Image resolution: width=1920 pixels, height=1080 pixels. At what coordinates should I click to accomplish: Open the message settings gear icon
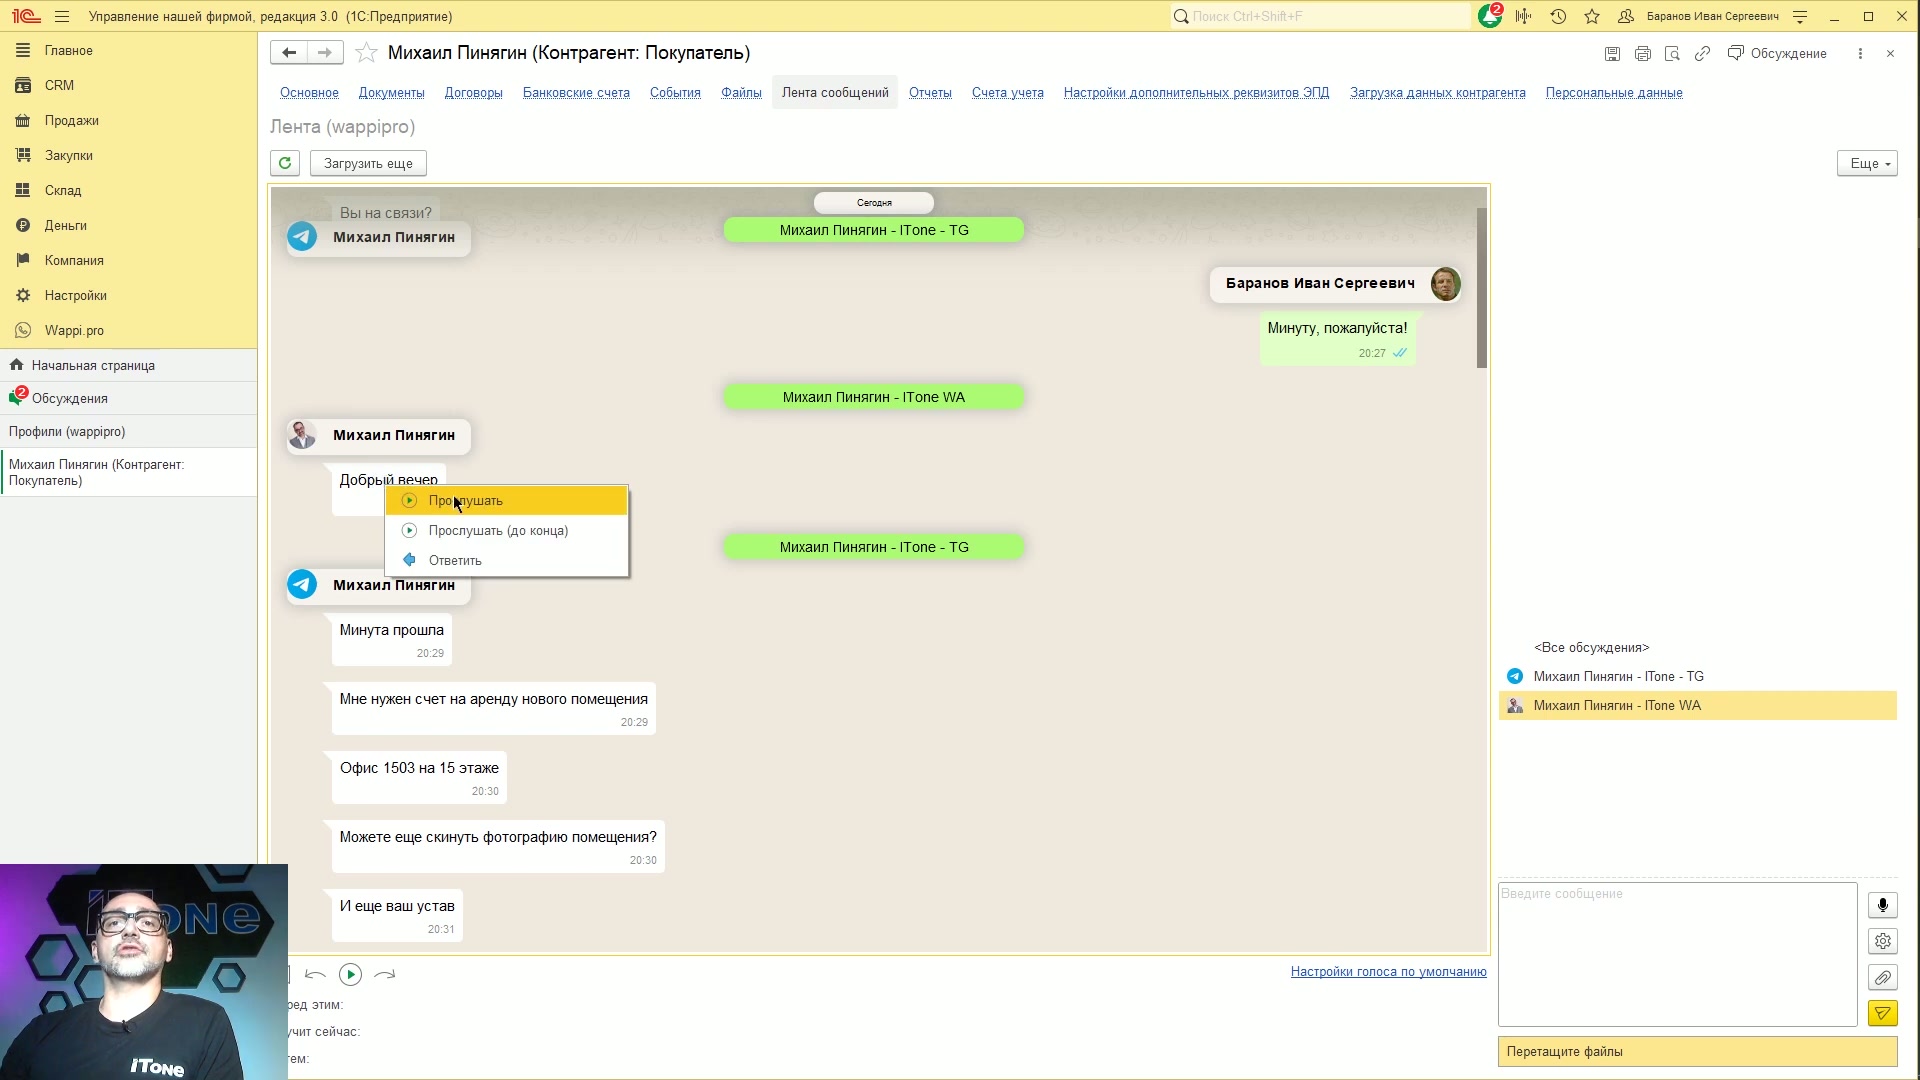click(1882, 942)
